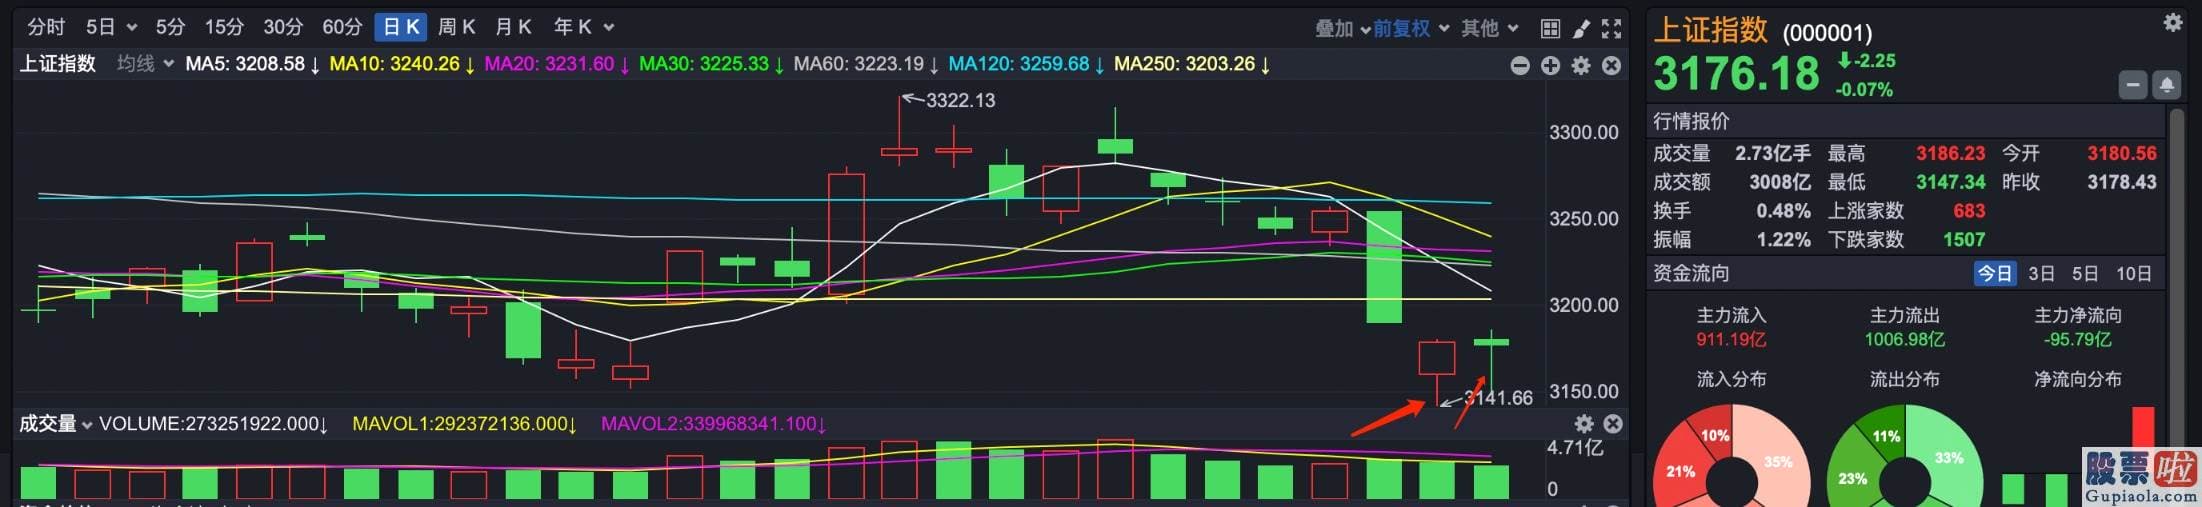Click the 最高 value 3186.23
This screenshot has width=2202, height=507.
1951,153
